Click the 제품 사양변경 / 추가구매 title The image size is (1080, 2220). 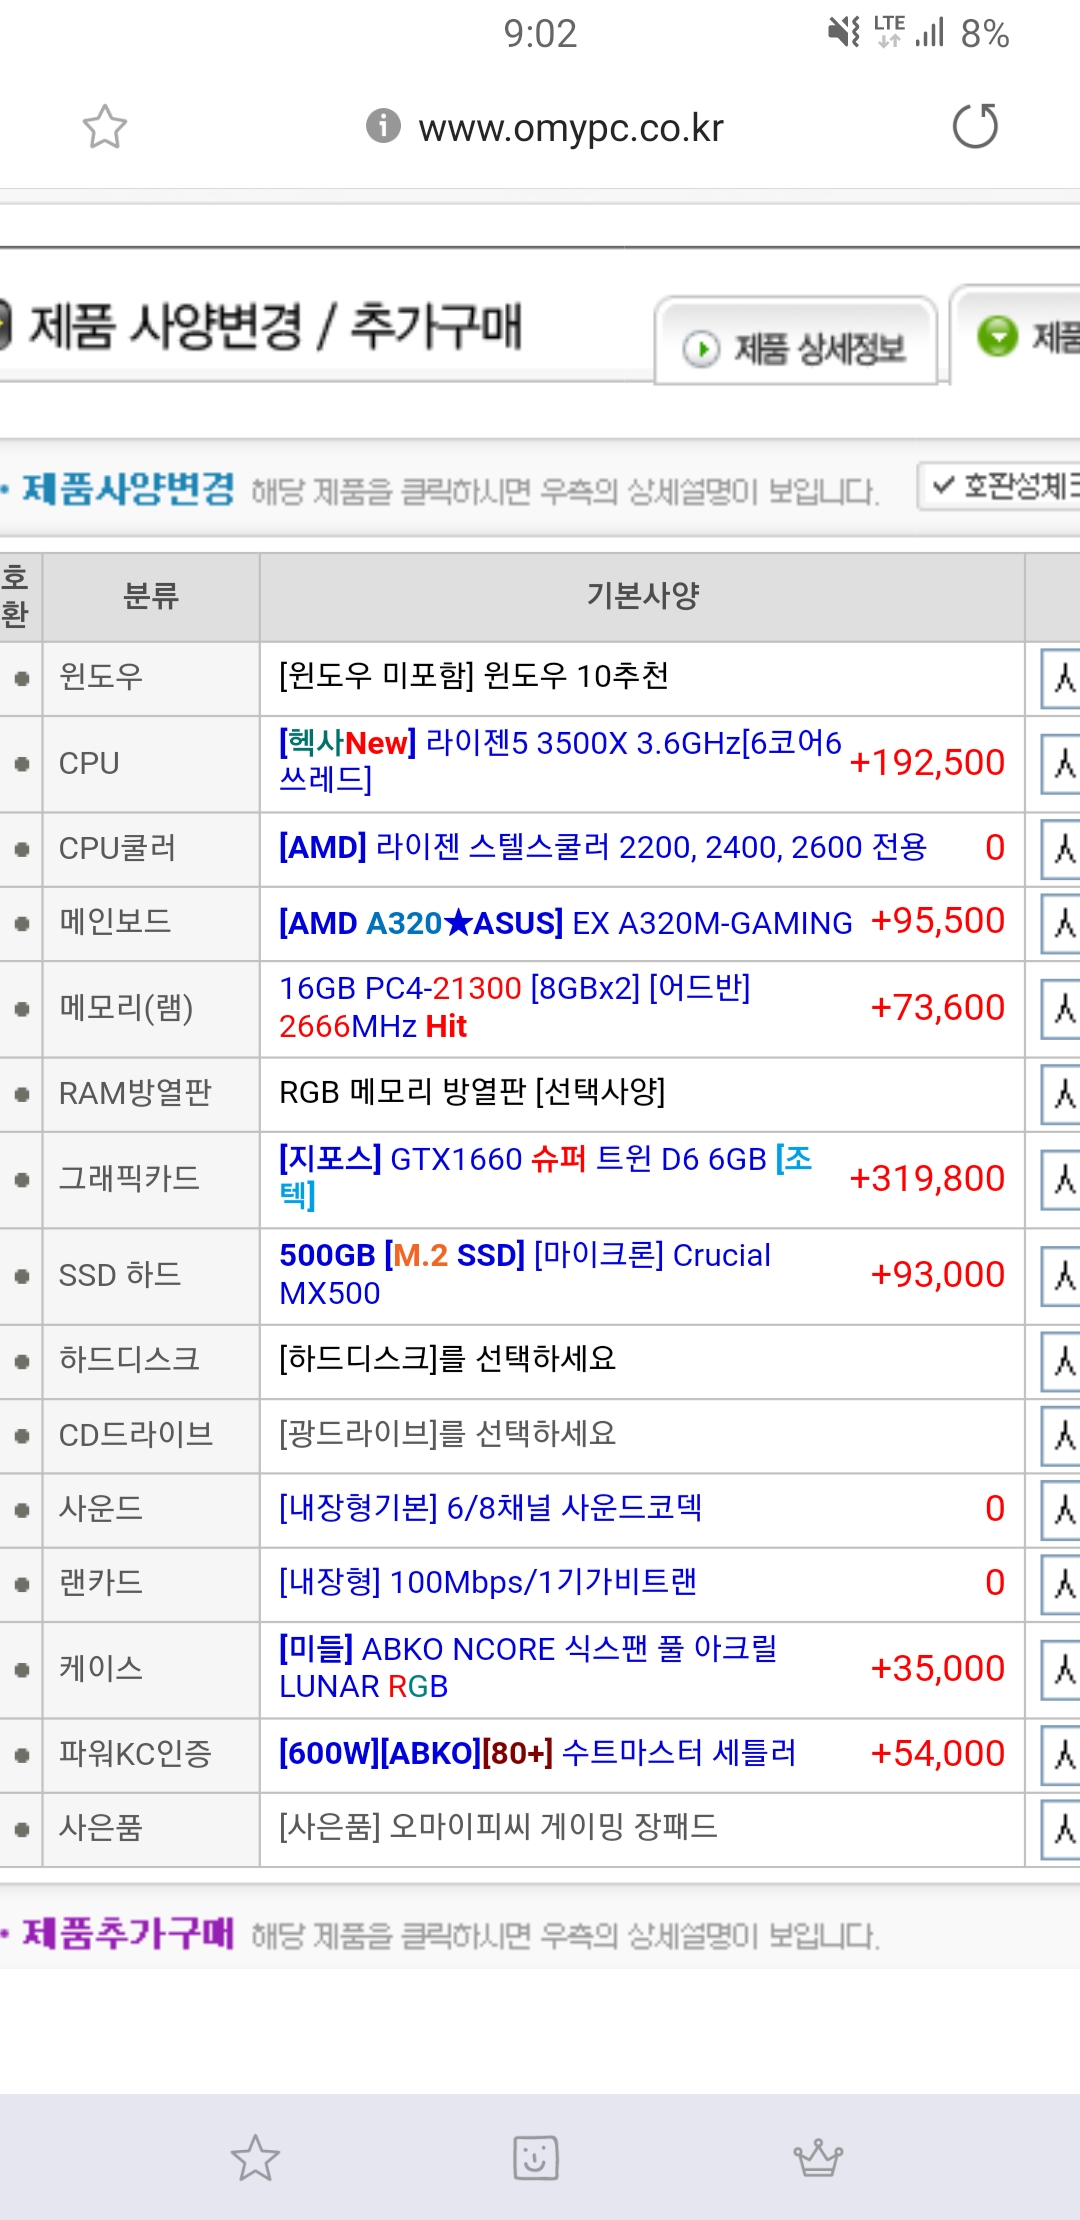point(275,326)
